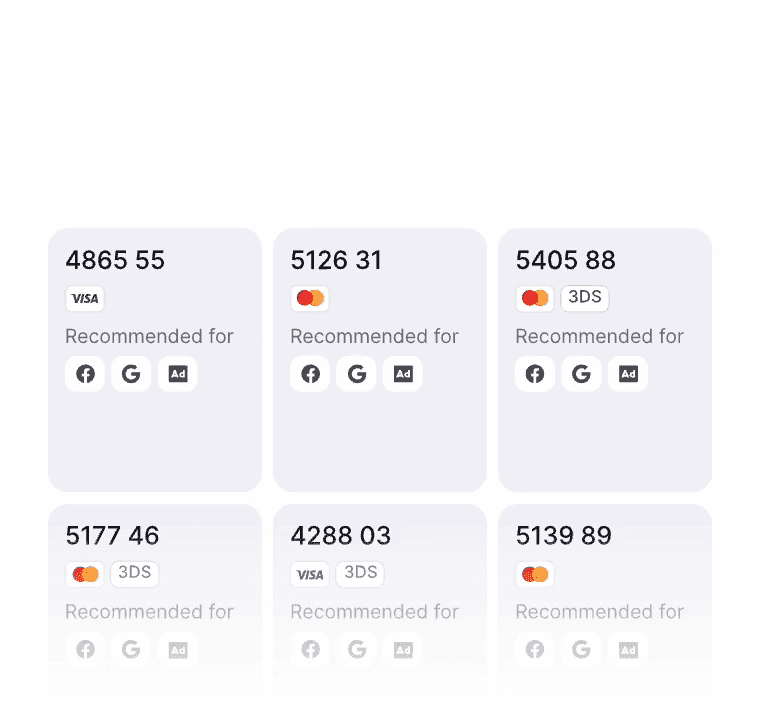Click Mastercard logo on card 5126 31
760x720 pixels.
tap(310, 298)
